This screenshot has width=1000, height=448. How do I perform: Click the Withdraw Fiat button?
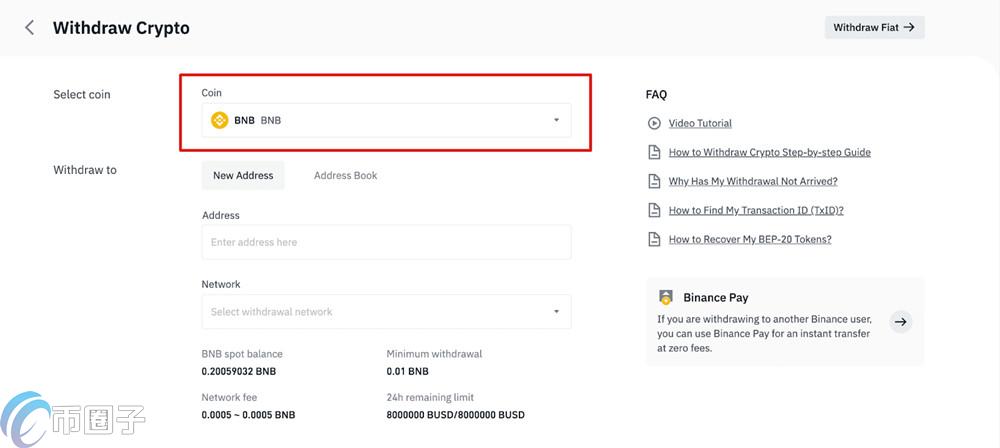click(874, 27)
